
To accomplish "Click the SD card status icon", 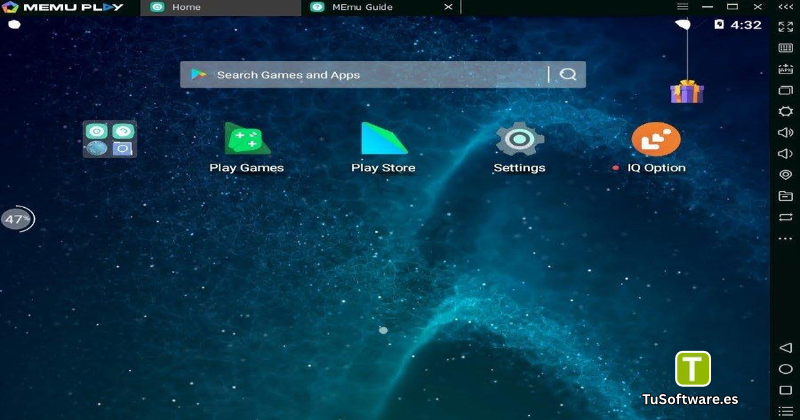I will [x=719, y=24].
